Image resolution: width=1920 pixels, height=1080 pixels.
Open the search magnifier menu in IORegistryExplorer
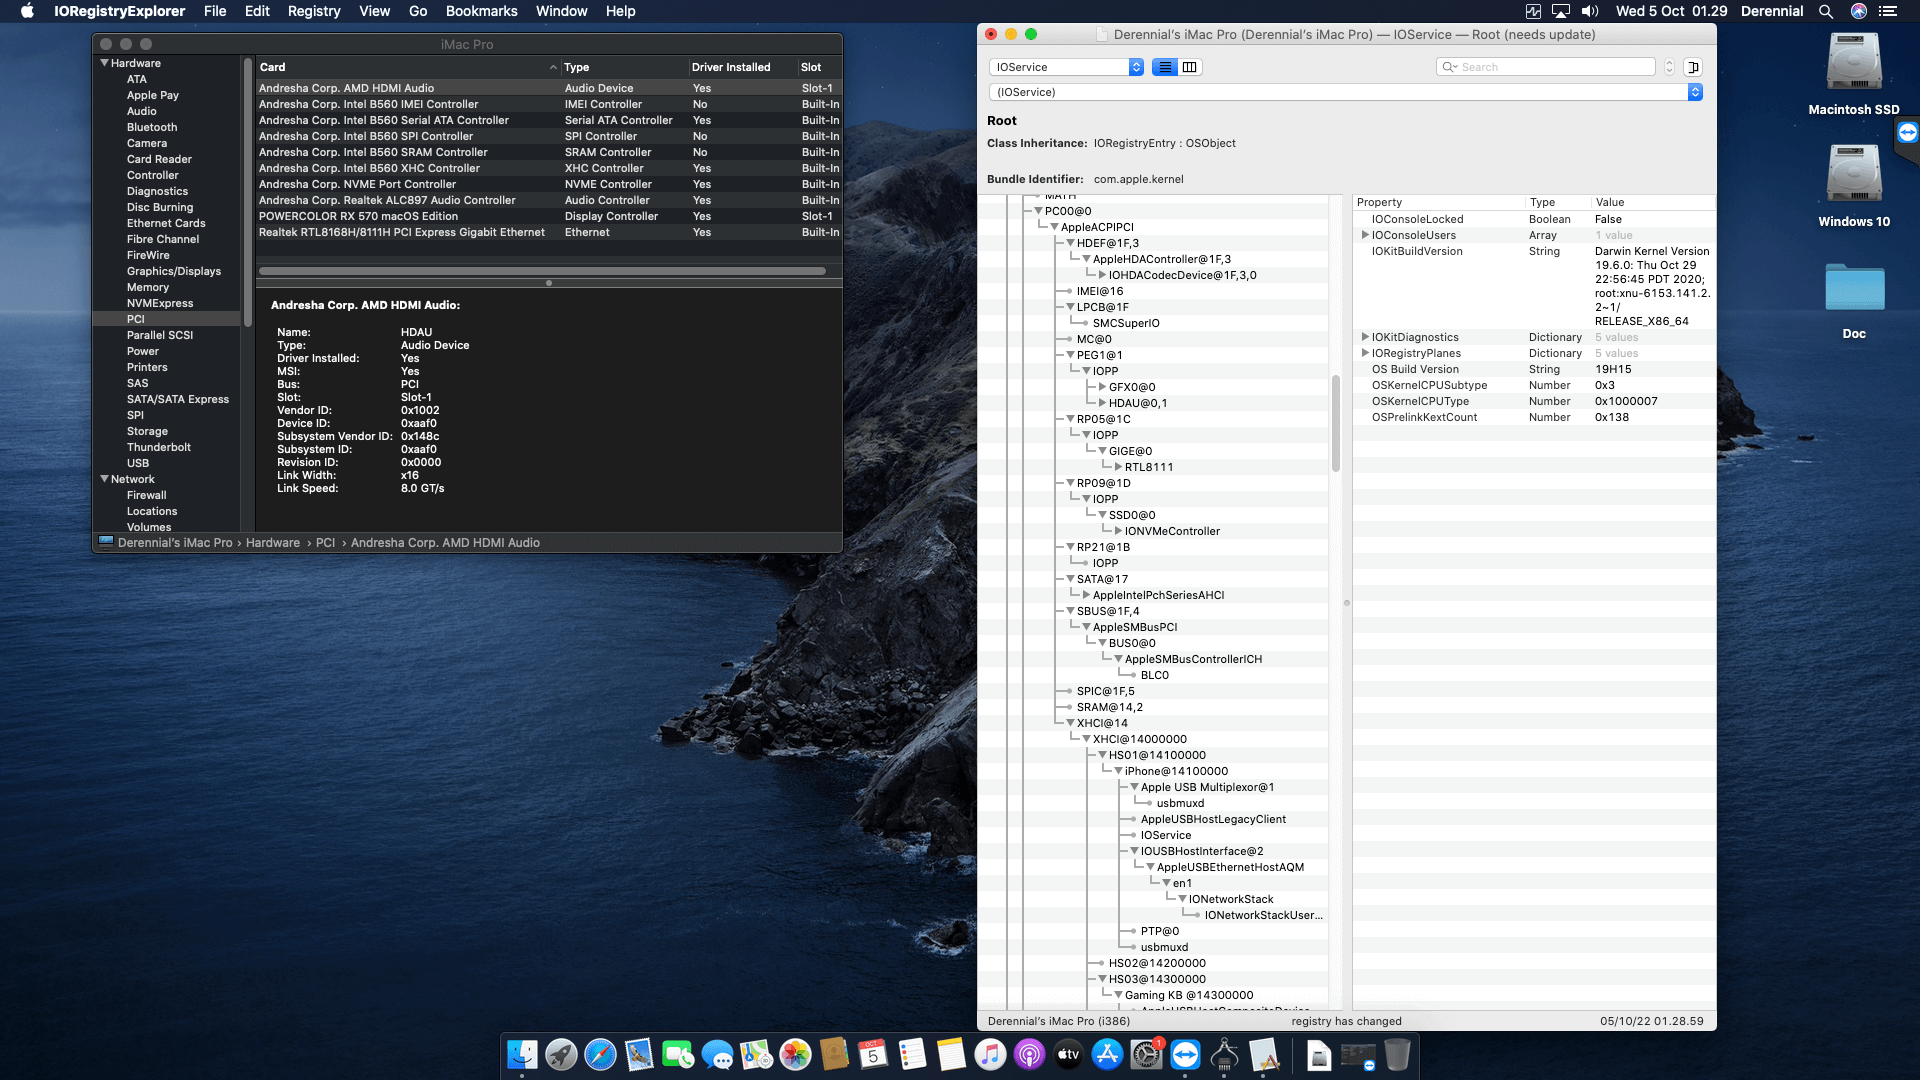(1451, 66)
